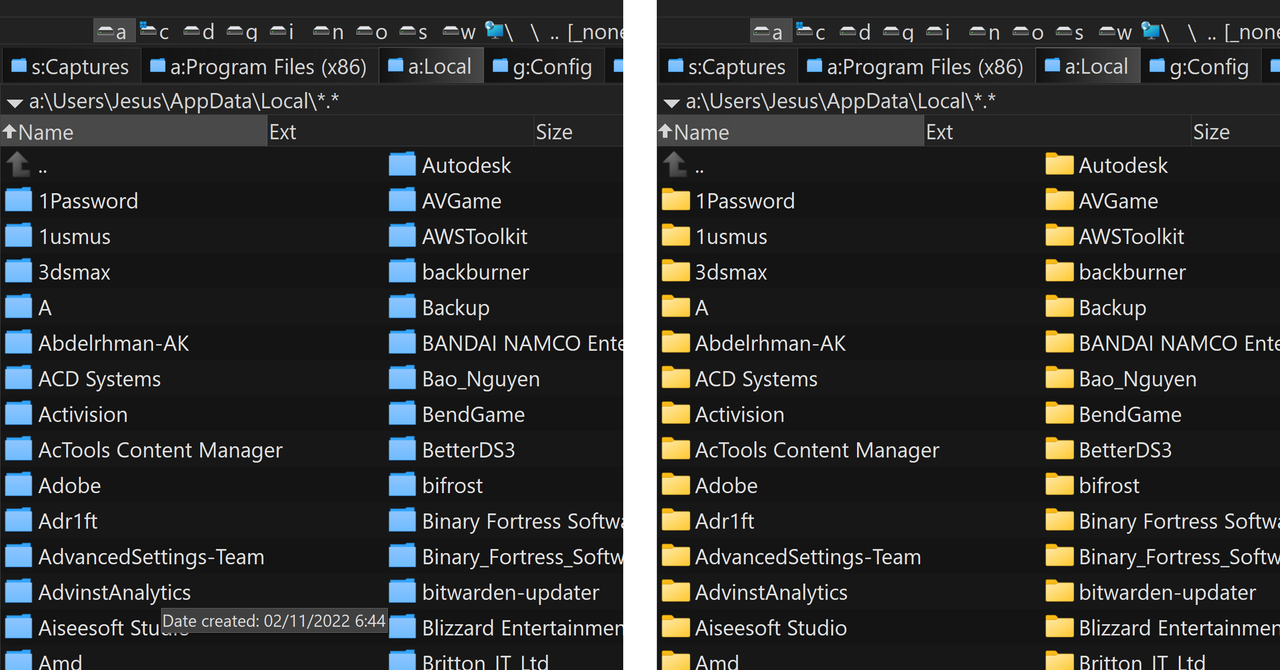Select drive s in the right window
Viewport: 1280px width, 670px height.
pos(1069,32)
